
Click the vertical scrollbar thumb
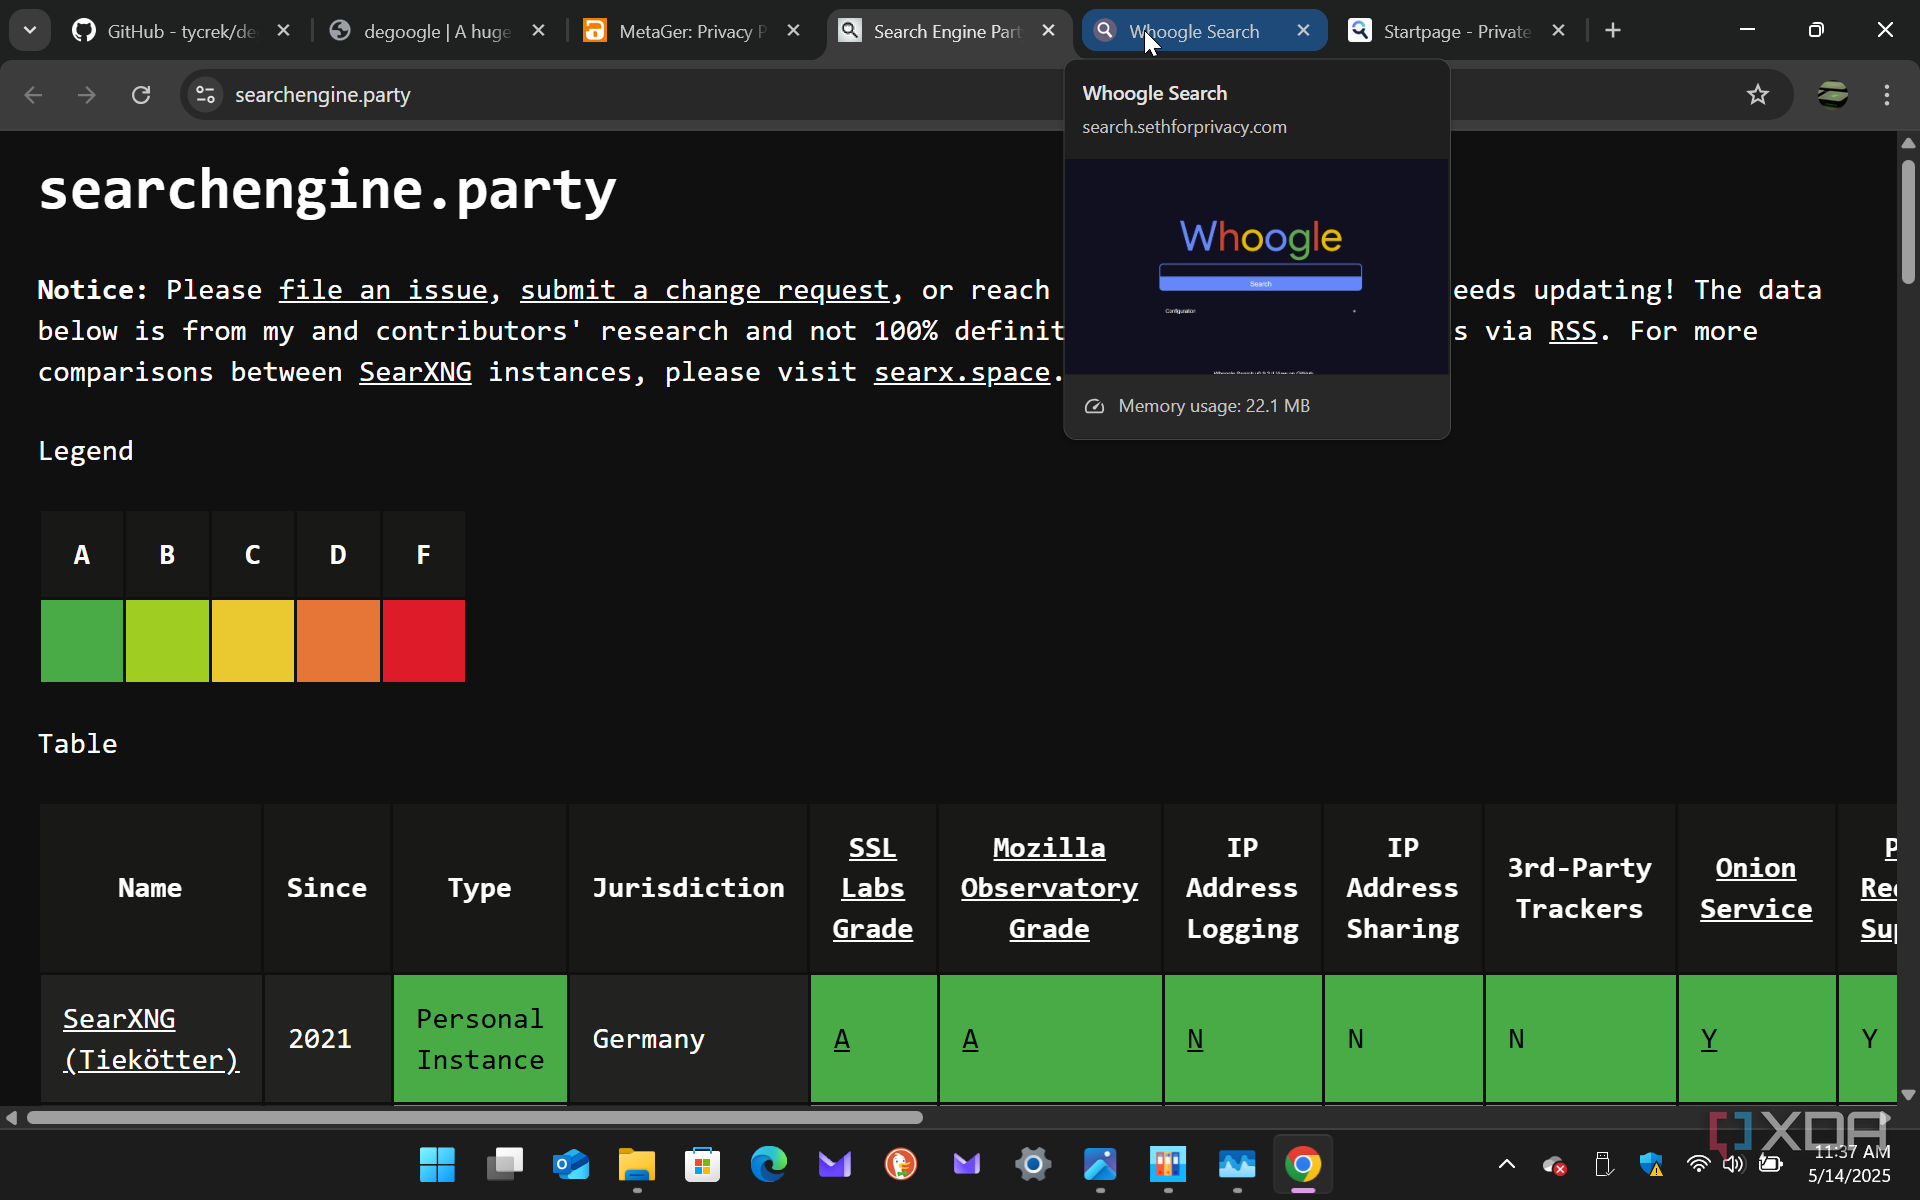tap(1908, 220)
